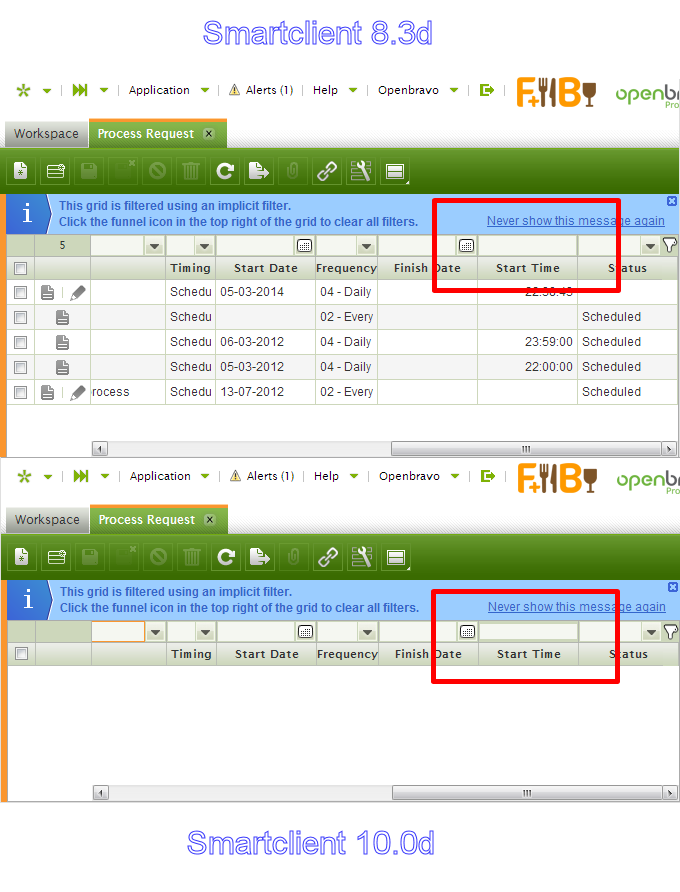This screenshot has width=680, height=892.
Task: Click 'New in grid' icon in upper toolbar
Action: (x=56, y=171)
